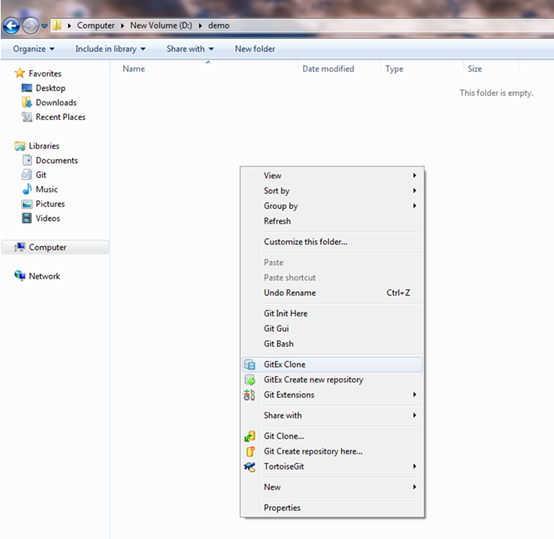Click the Music note icon
This screenshot has width=554, height=539.
(x=27, y=189)
